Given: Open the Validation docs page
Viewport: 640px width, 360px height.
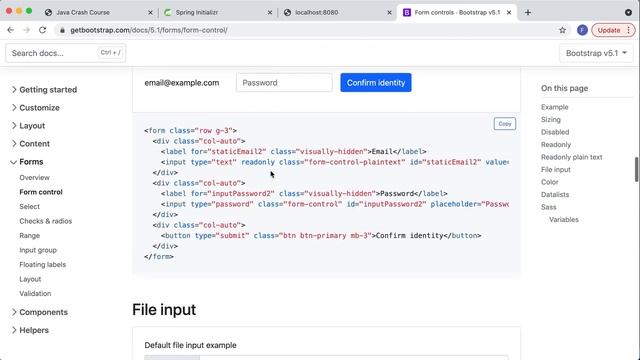Looking at the screenshot, I should [35, 293].
